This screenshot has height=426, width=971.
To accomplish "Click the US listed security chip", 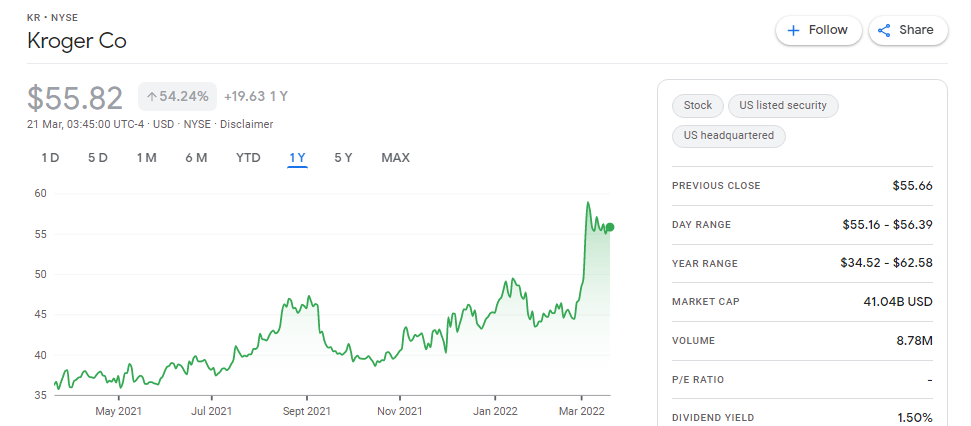I will (x=783, y=105).
